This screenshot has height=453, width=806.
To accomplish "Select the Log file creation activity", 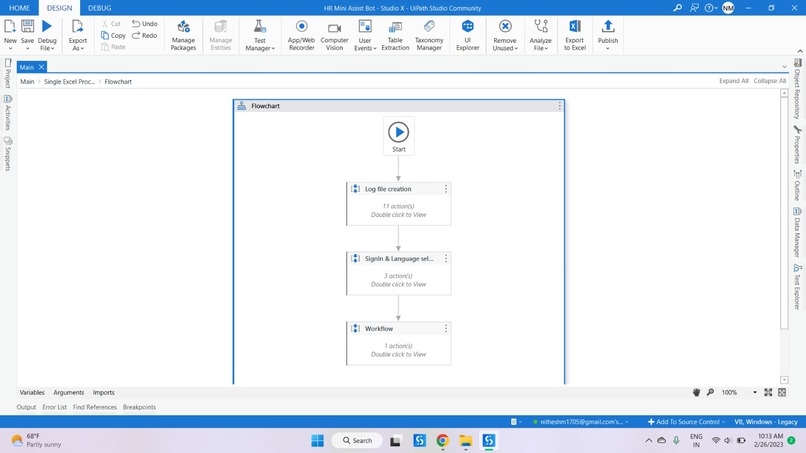I will point(399,204).
